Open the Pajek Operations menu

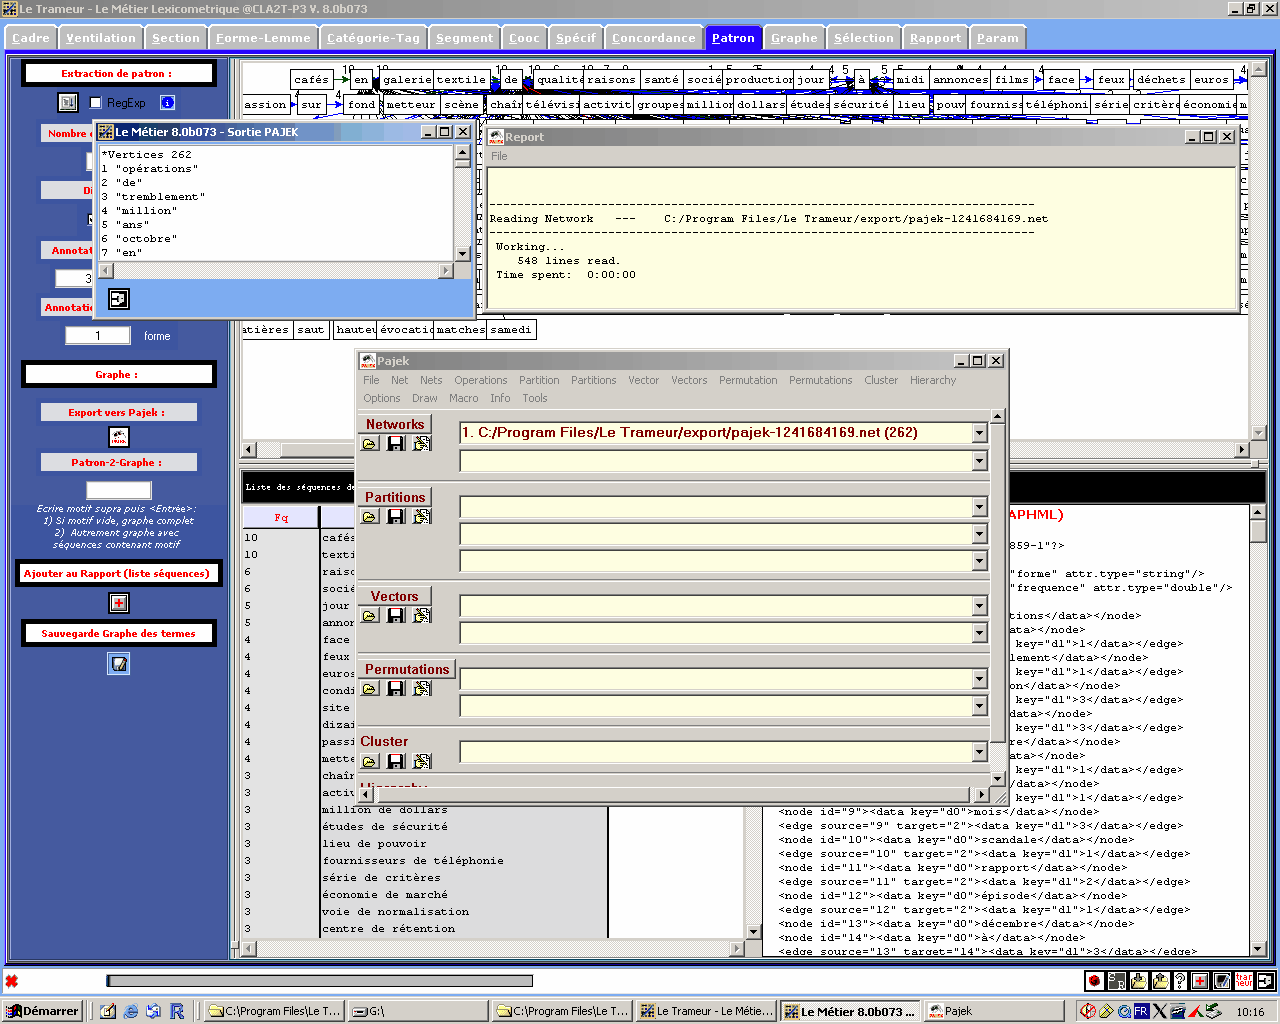tap(481, 380)
